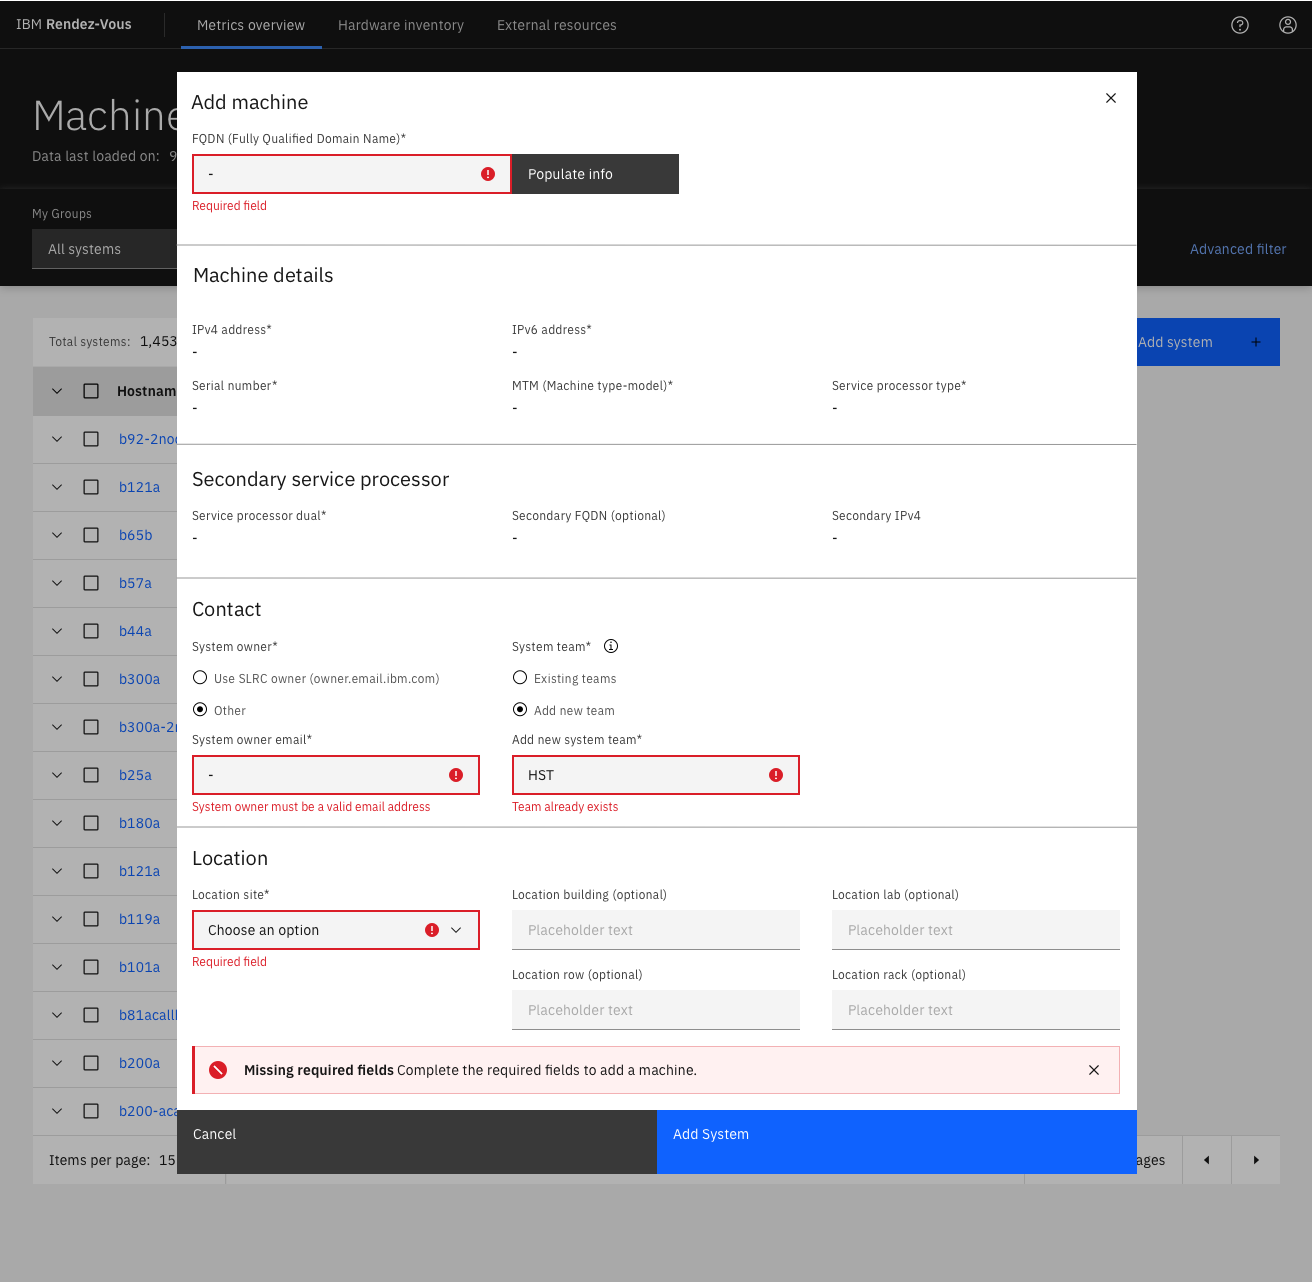1312x1282 pixels.
Task: Open the Location site dropdown
Action: pyautogui.click(x=336, y=930)
